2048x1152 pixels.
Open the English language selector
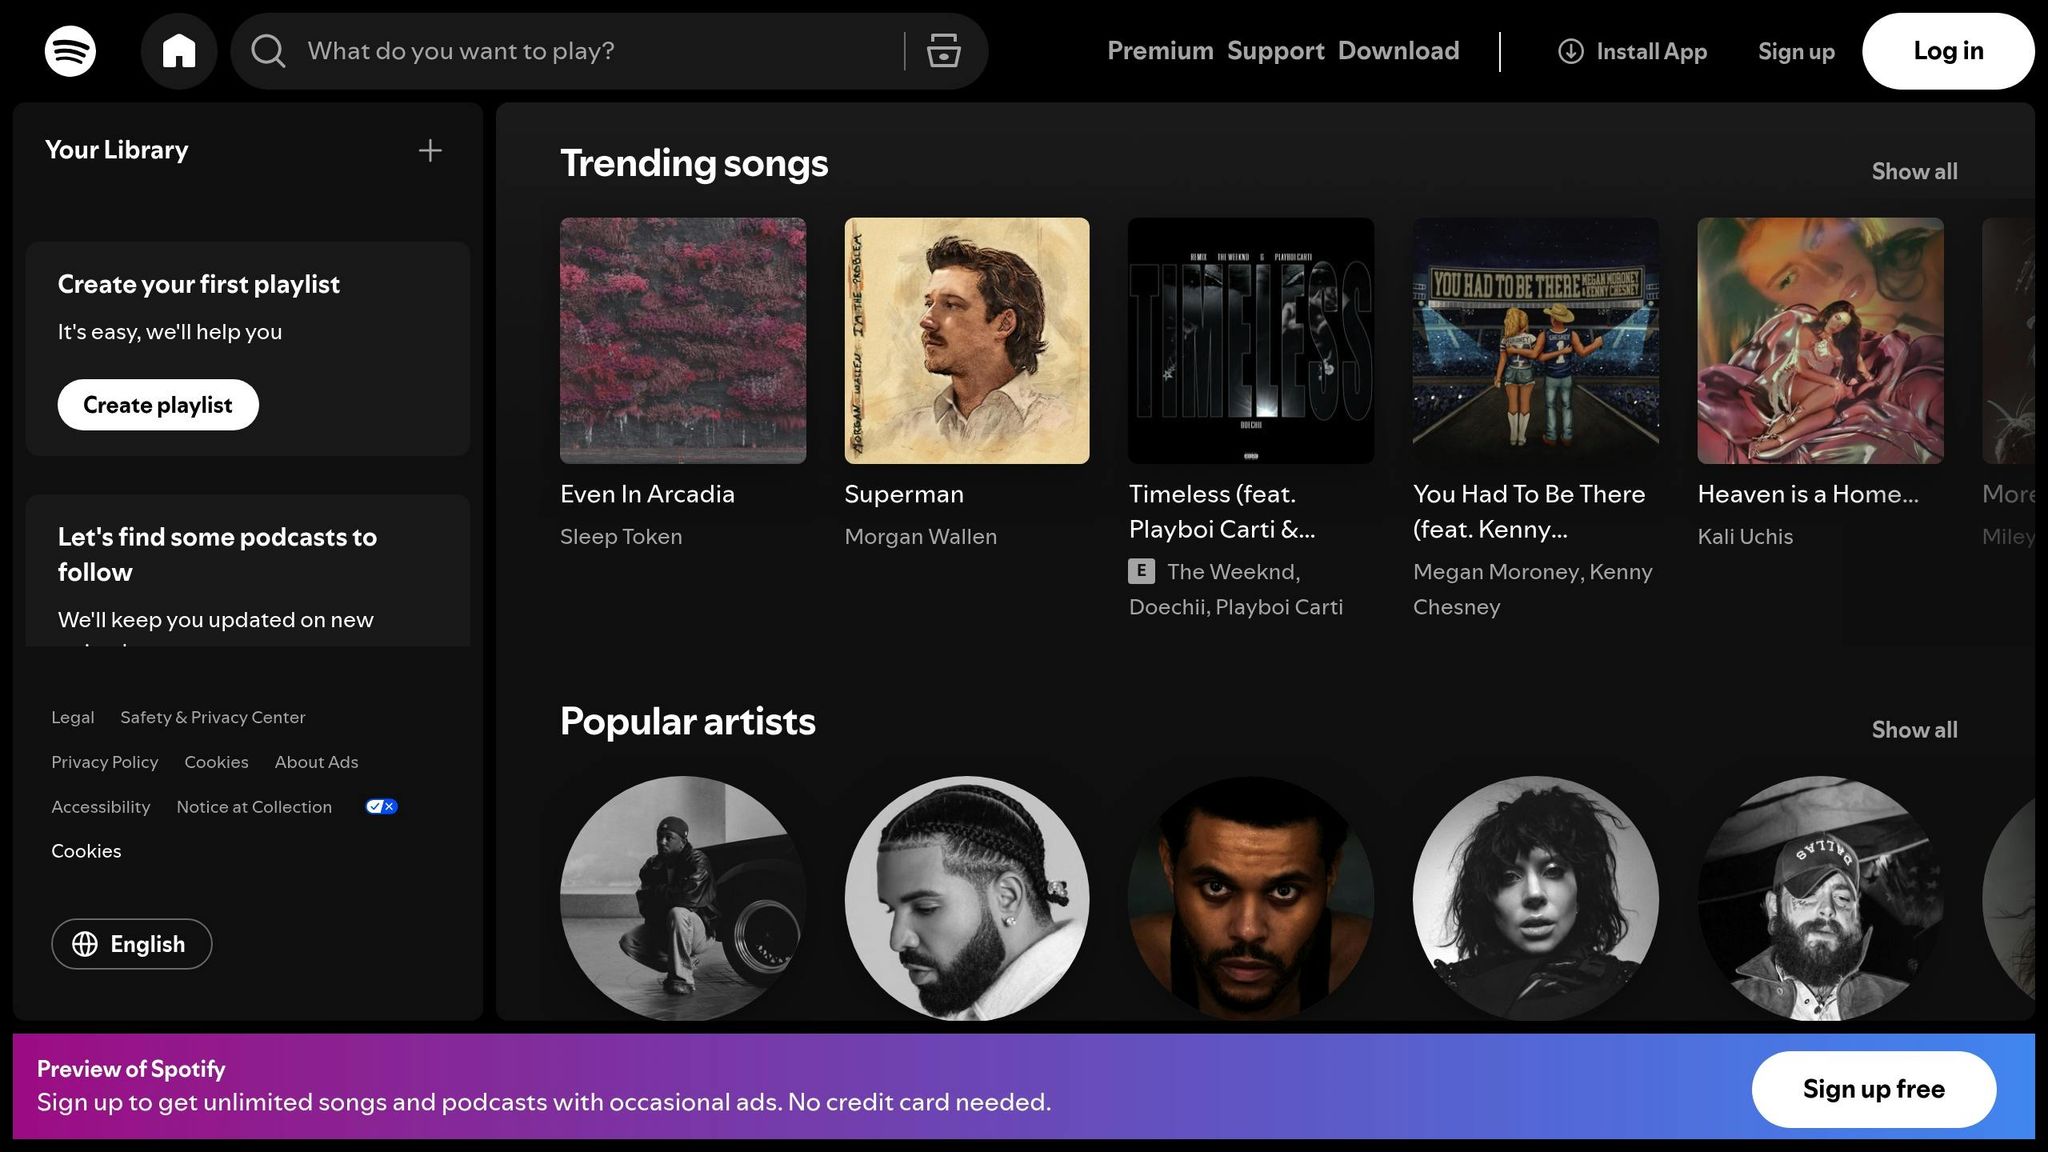(132, 944)
